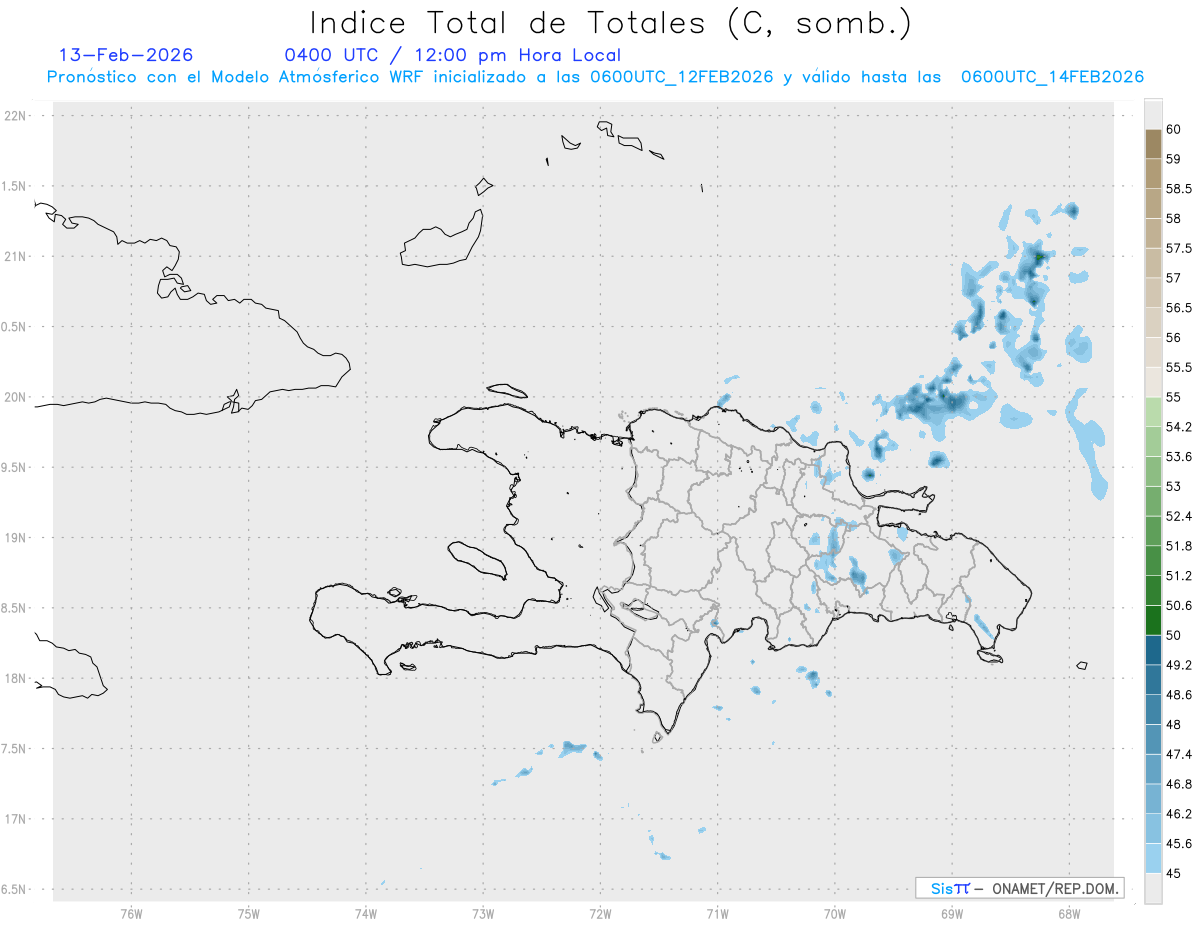Click the lightest blue swatch between 45 and 45.6

1153,858
